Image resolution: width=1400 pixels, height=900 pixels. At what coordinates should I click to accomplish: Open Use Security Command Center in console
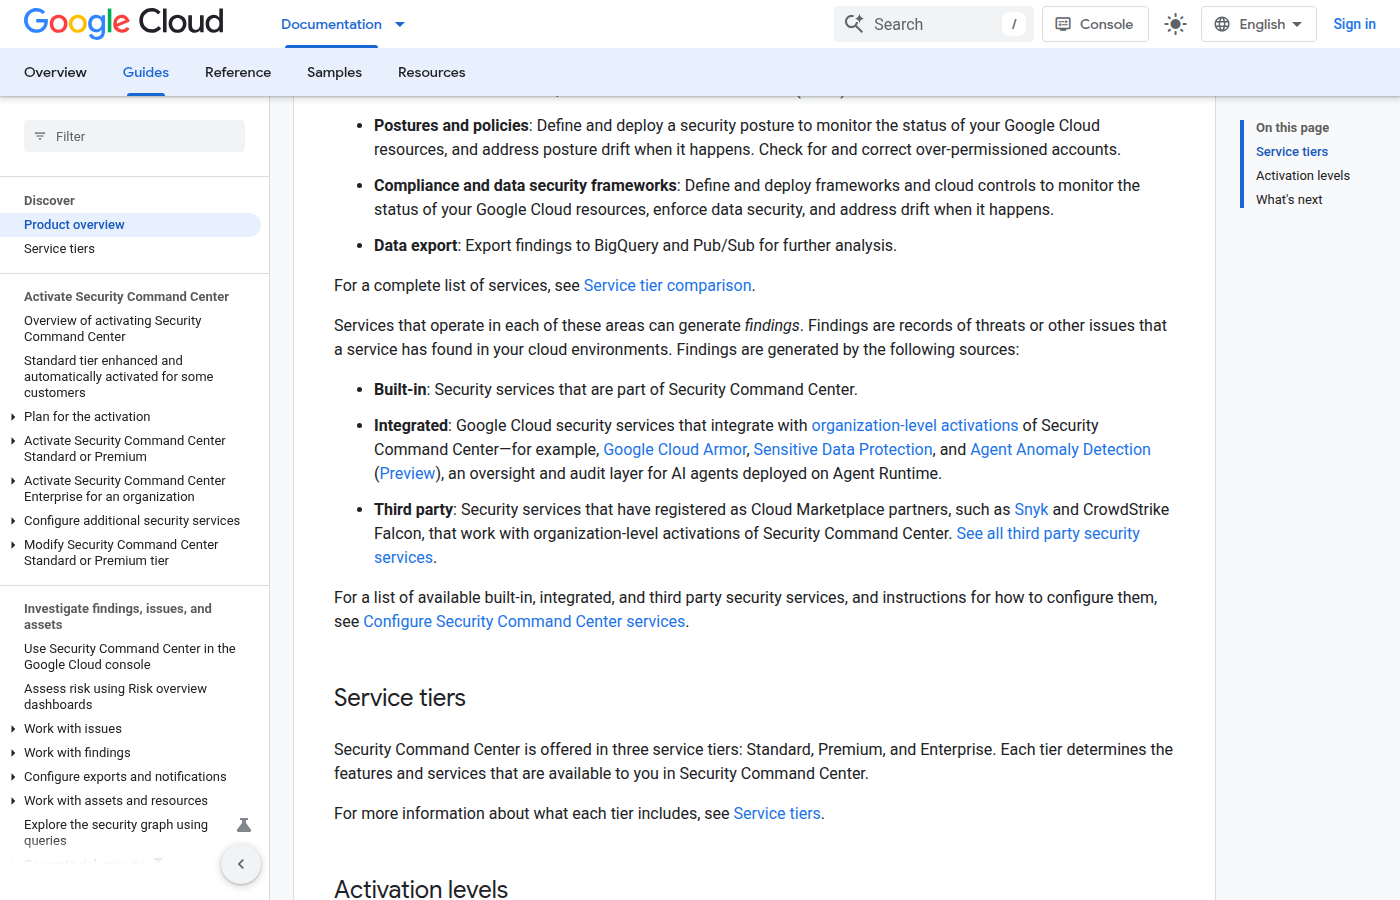click(x=130, y=657)
